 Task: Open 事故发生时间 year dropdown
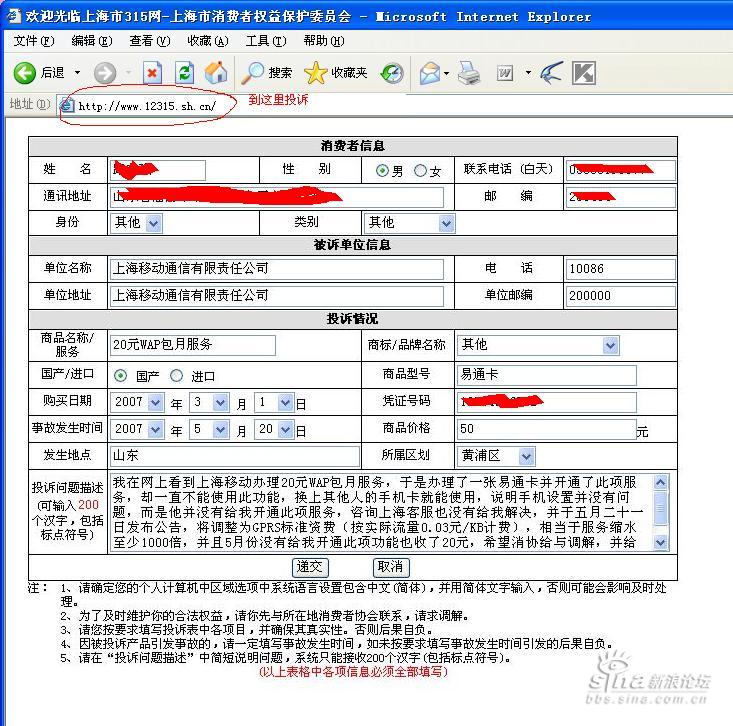tap(137, 429)
